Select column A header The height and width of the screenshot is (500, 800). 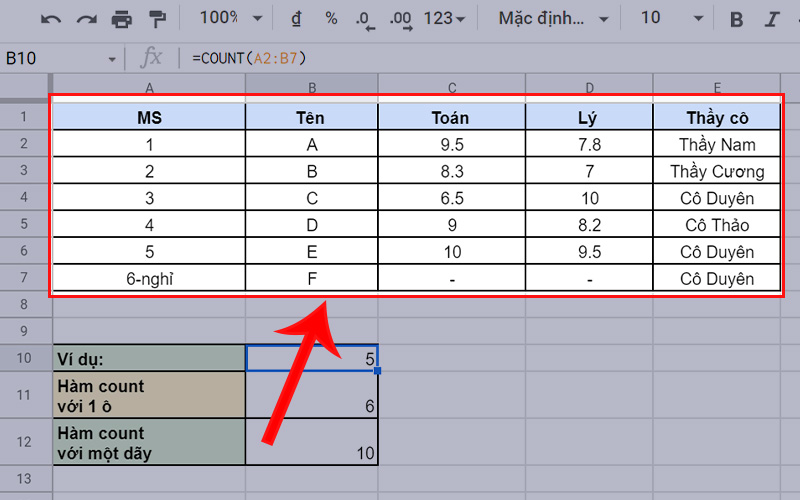tap(149, 87)
